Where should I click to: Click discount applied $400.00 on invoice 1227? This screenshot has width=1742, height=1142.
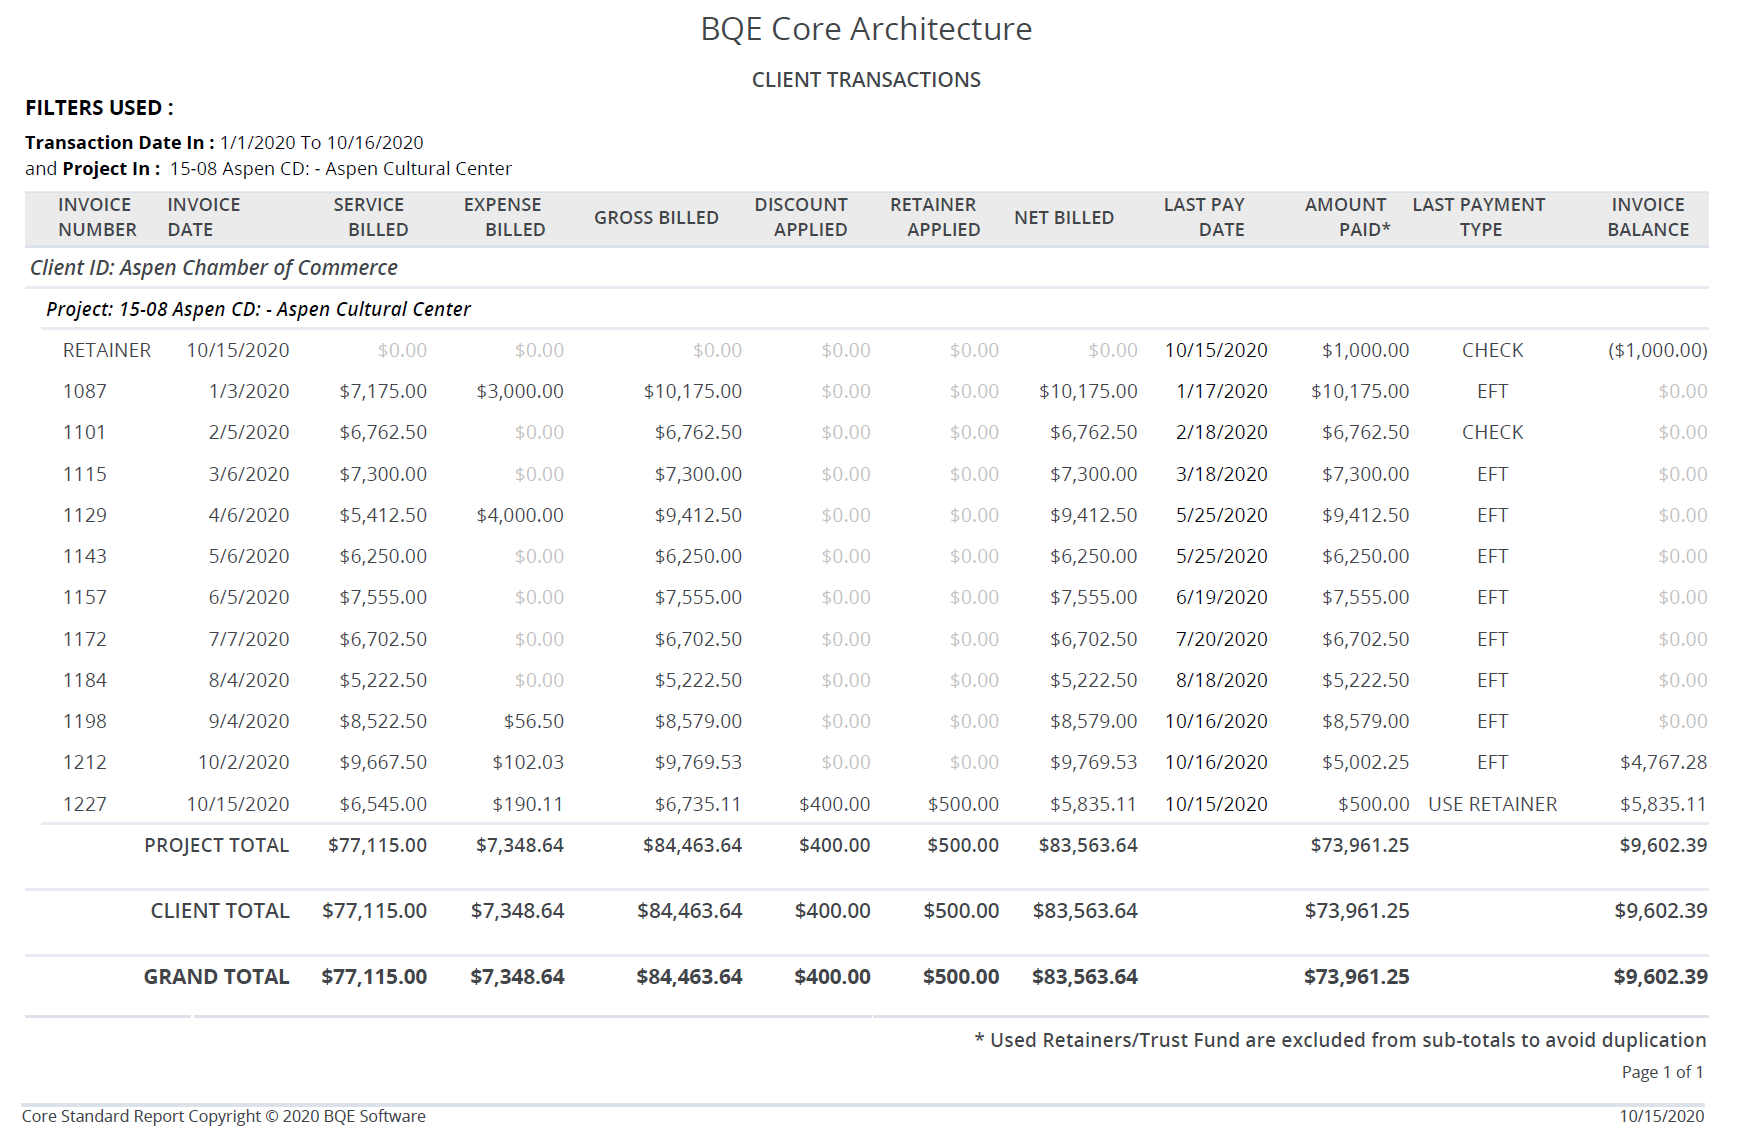pos(835,805)
